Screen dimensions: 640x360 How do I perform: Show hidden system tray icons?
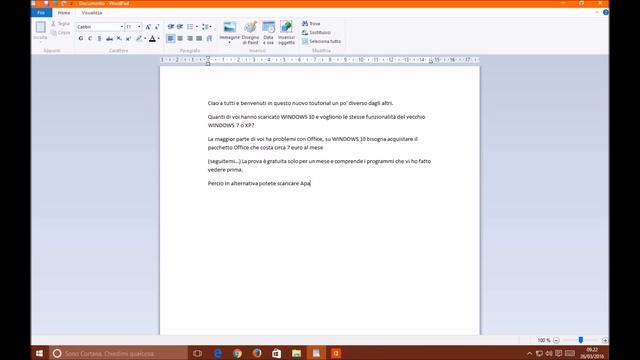529,353
